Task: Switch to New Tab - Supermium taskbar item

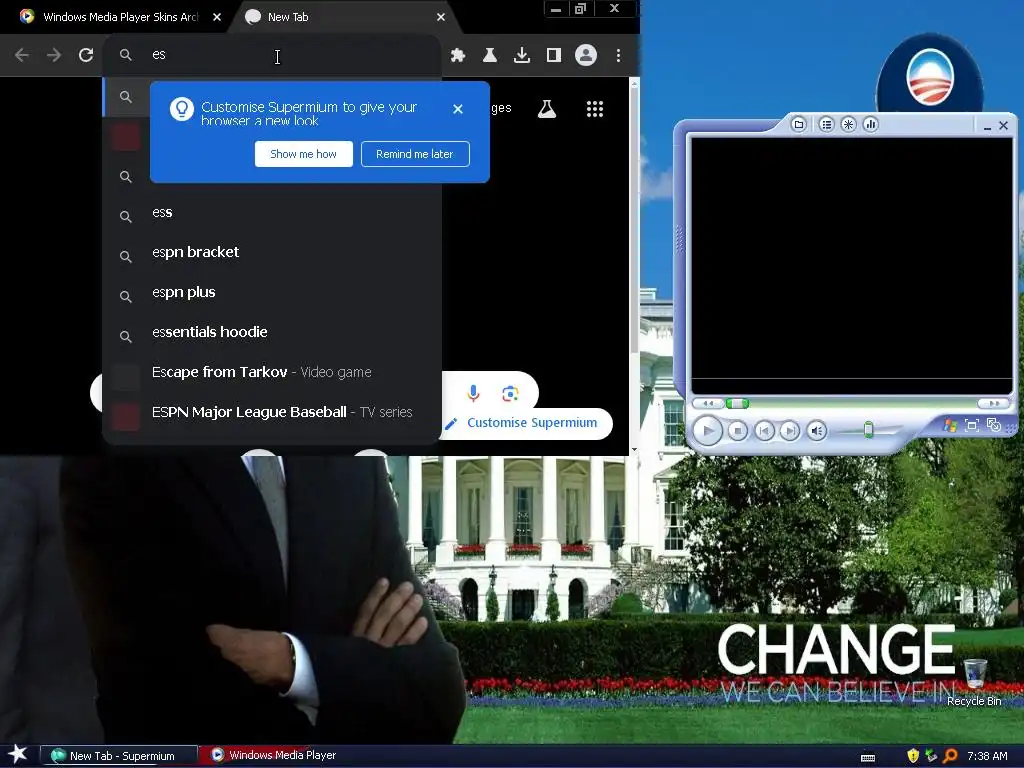Action: [x=119, y=756]
